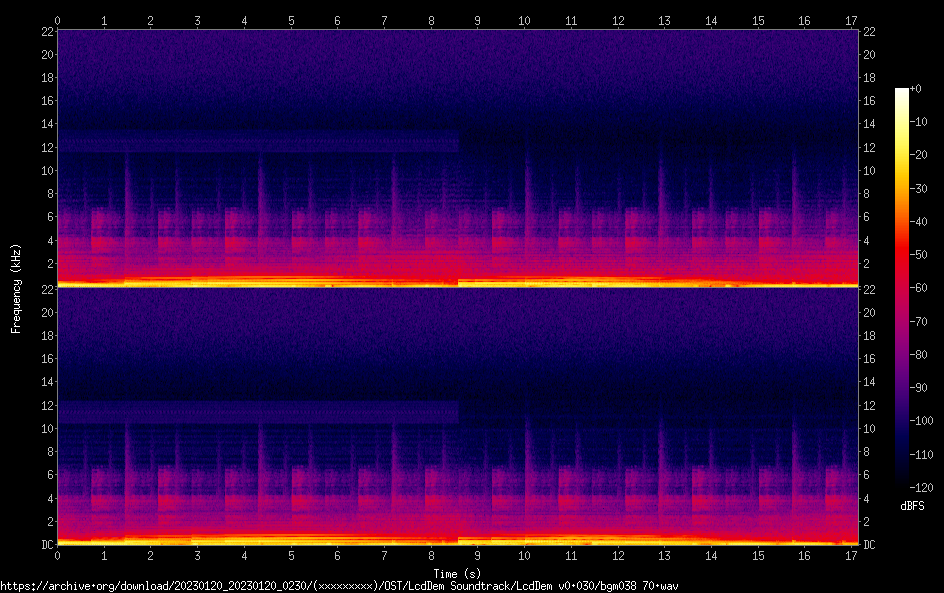Click the lower channel's DC label on the left axis

[x=45, y=544]
